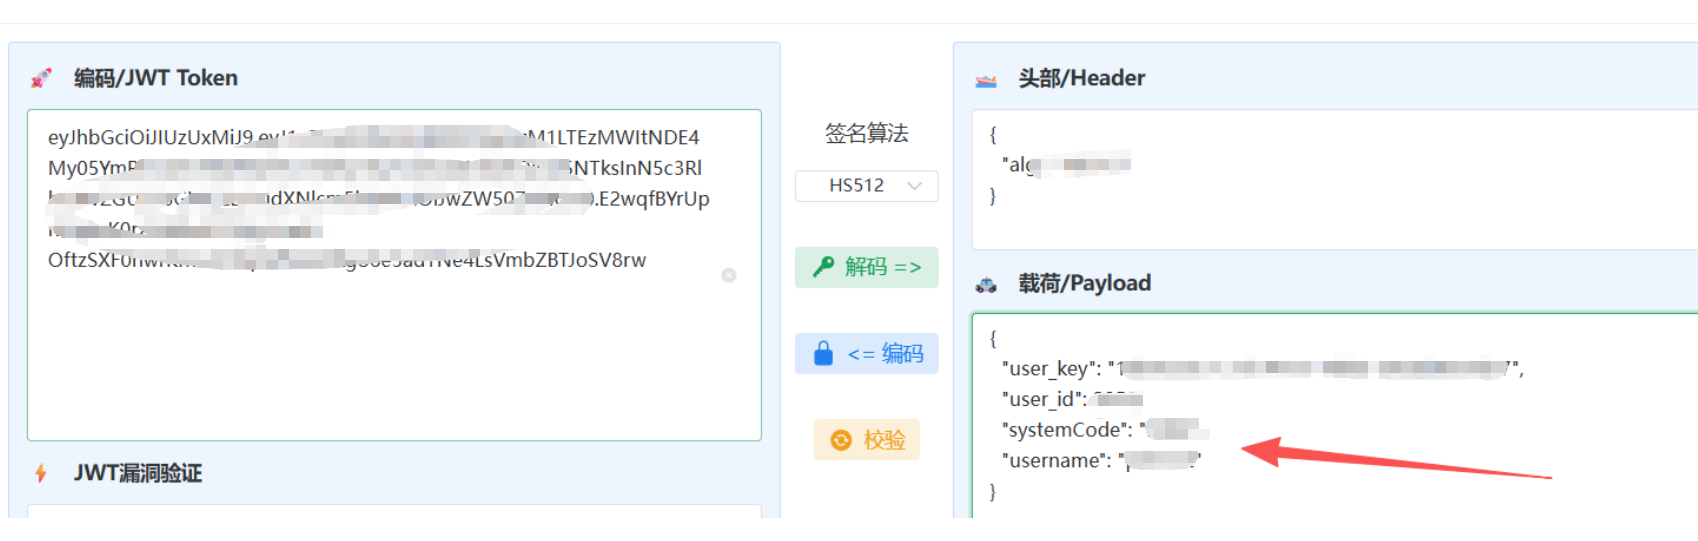Click the car icon beside 载荷/Payload
Screen dimensions: 1698x541
[x=986, y=284]
